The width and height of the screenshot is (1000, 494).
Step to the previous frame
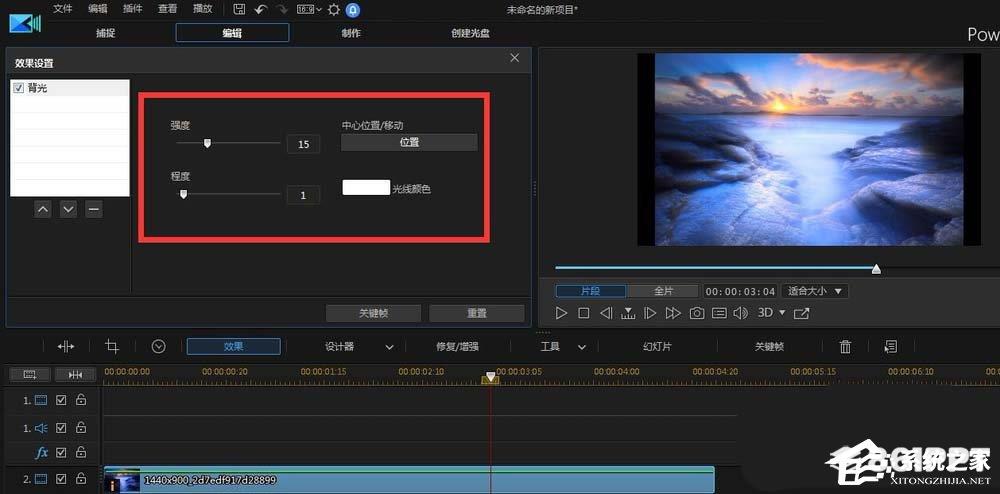(x=607, y=313)
